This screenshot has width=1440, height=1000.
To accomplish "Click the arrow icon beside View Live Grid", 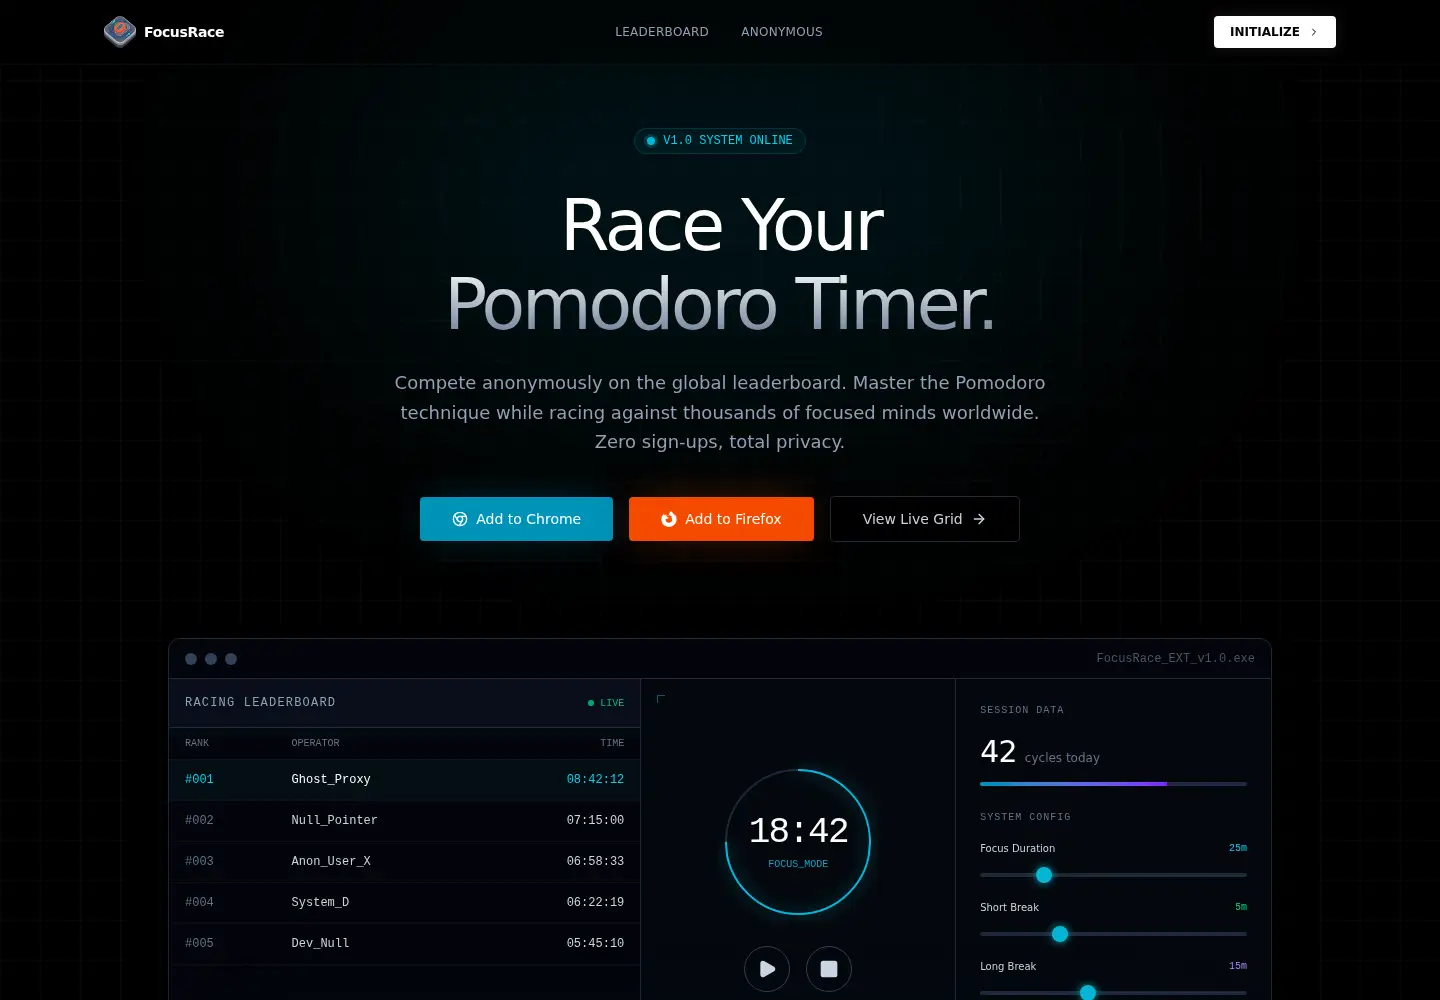I will [979, 519].
